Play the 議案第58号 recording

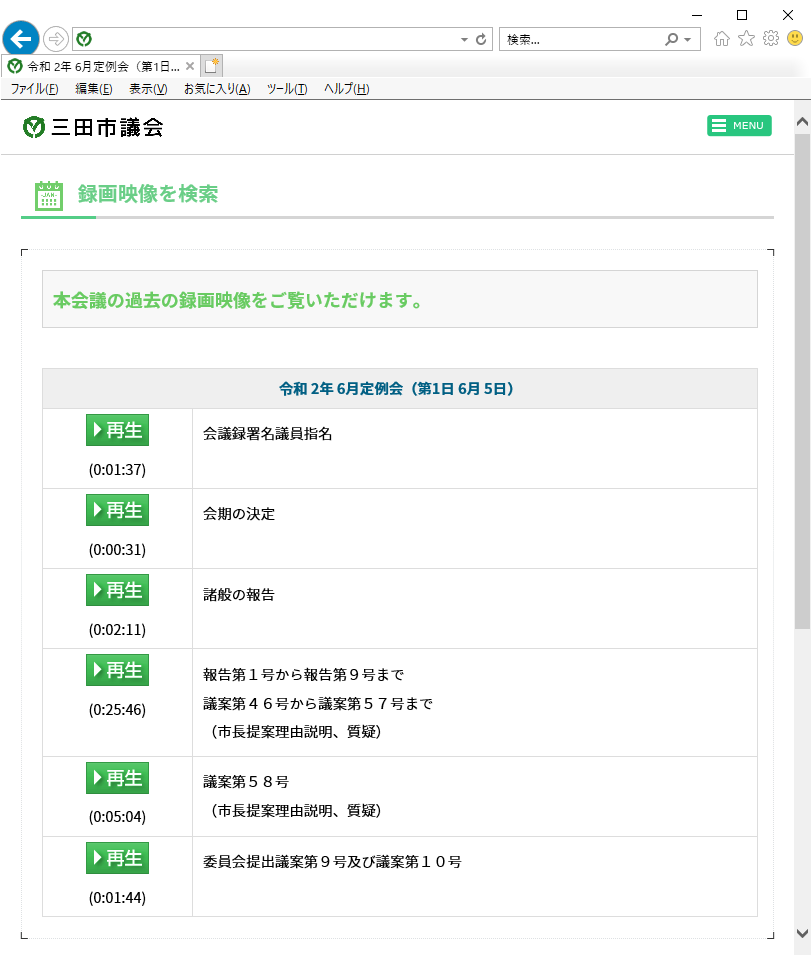pyautogui.click(x=117, y=778)
